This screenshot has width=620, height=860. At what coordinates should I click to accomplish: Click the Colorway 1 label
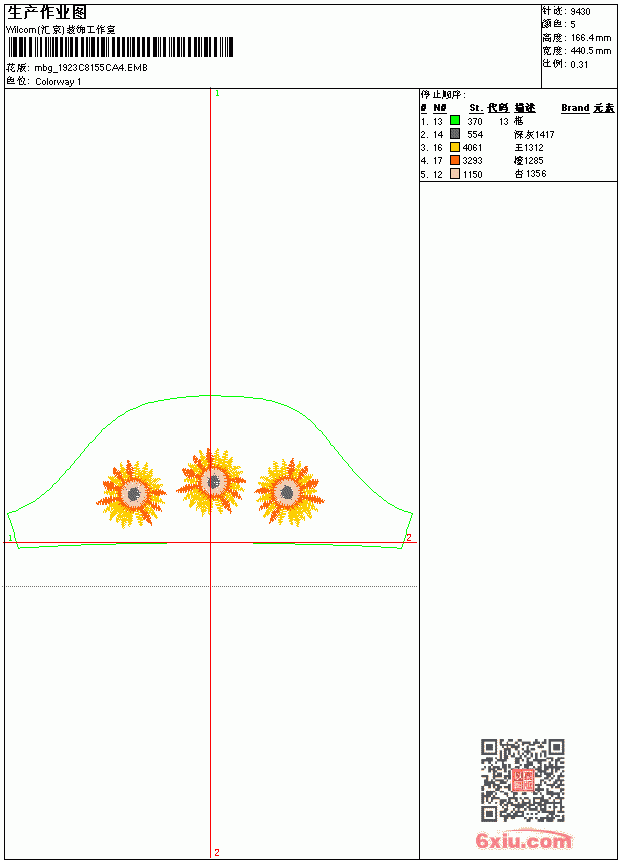click(58, 82)
